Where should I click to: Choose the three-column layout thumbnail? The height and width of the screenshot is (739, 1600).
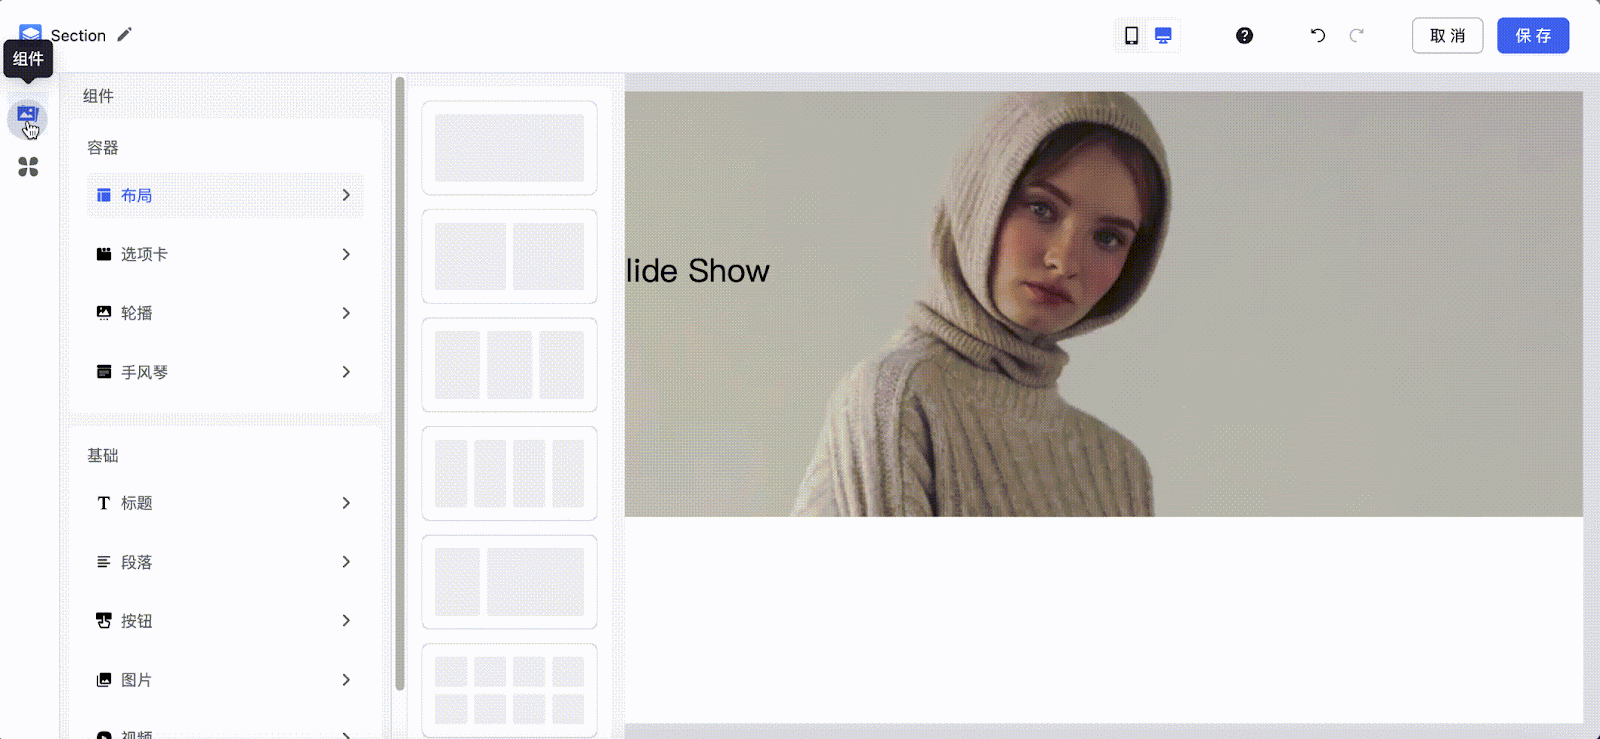509,365
